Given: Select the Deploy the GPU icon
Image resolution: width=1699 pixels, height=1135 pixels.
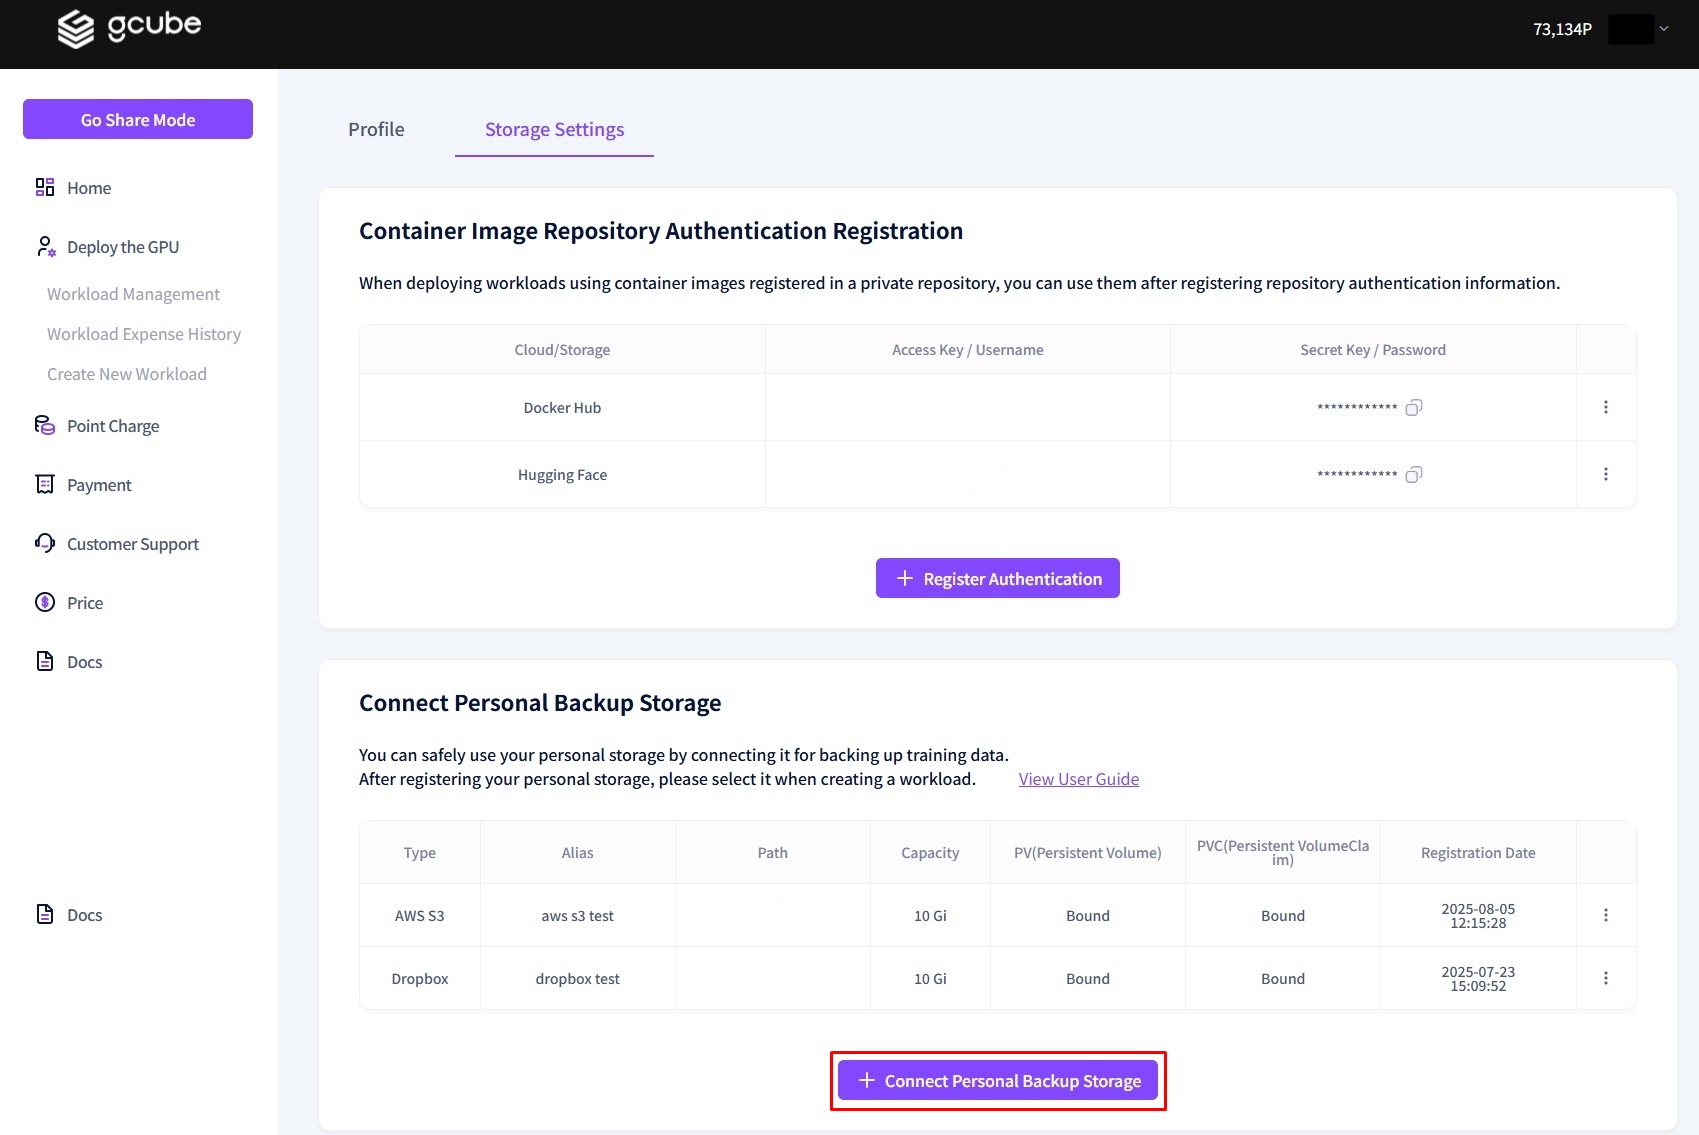Looking at the screenshot, I should [x=44, y=246].
